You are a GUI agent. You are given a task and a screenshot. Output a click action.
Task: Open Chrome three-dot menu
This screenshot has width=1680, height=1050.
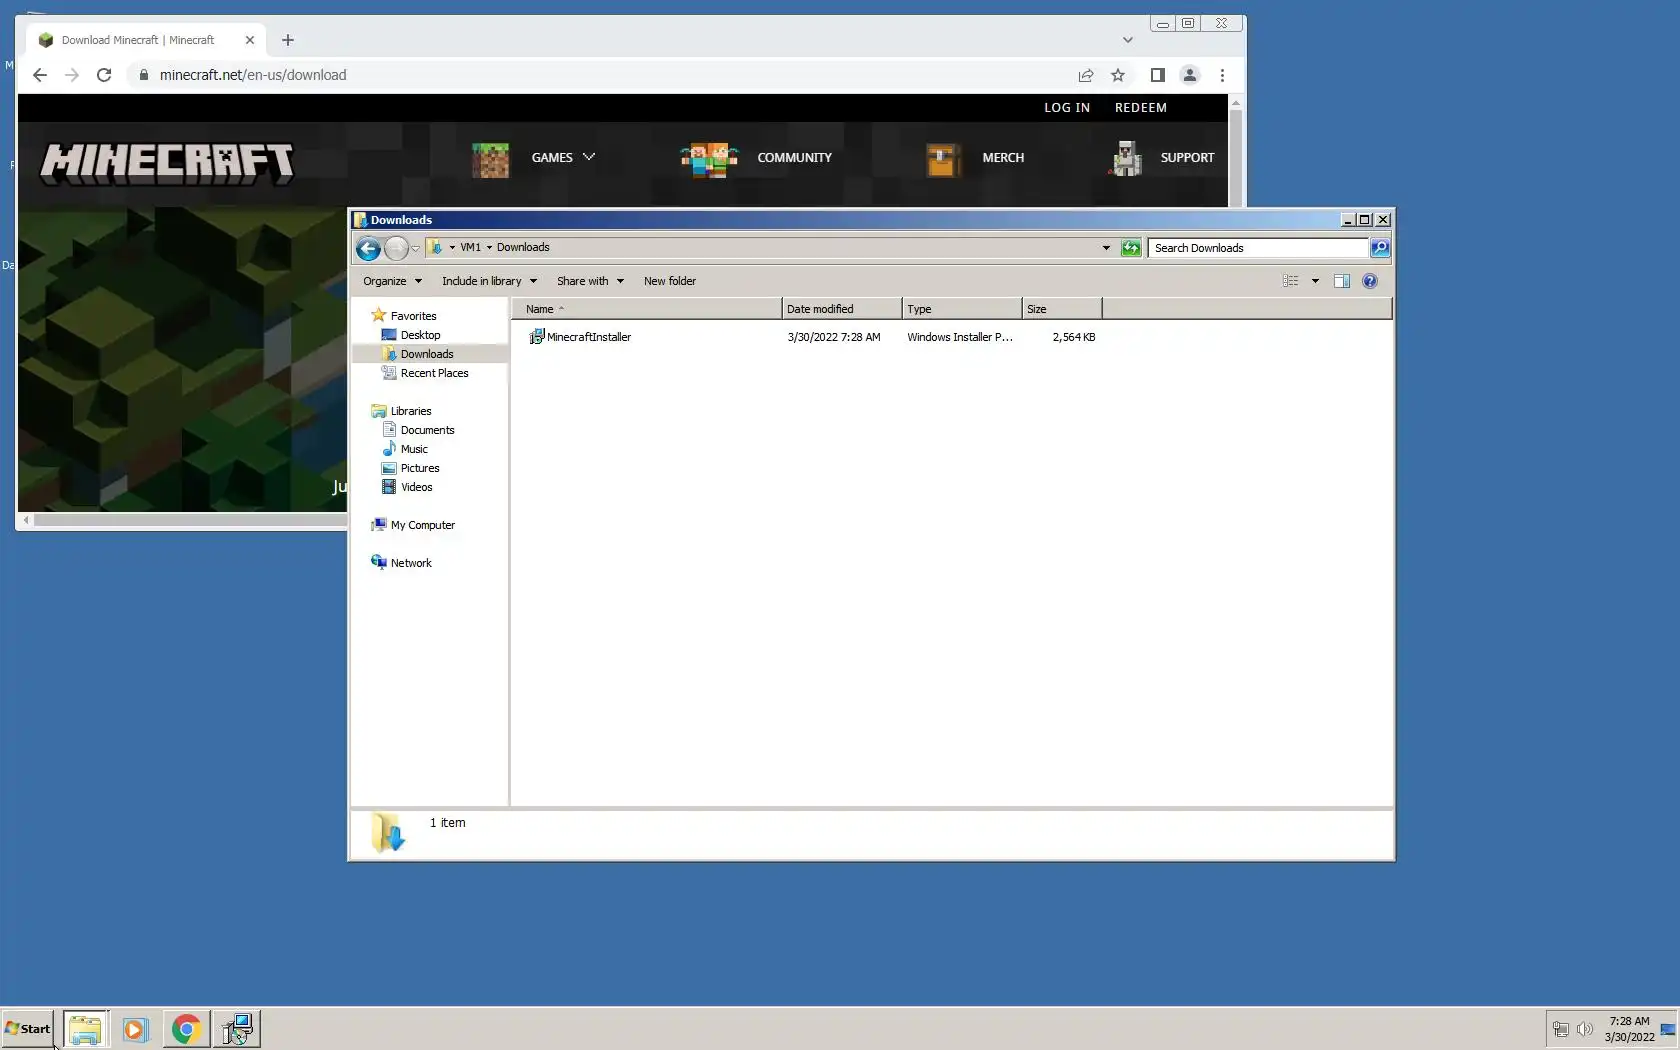pyautogui.click(x=1222, y=75)
